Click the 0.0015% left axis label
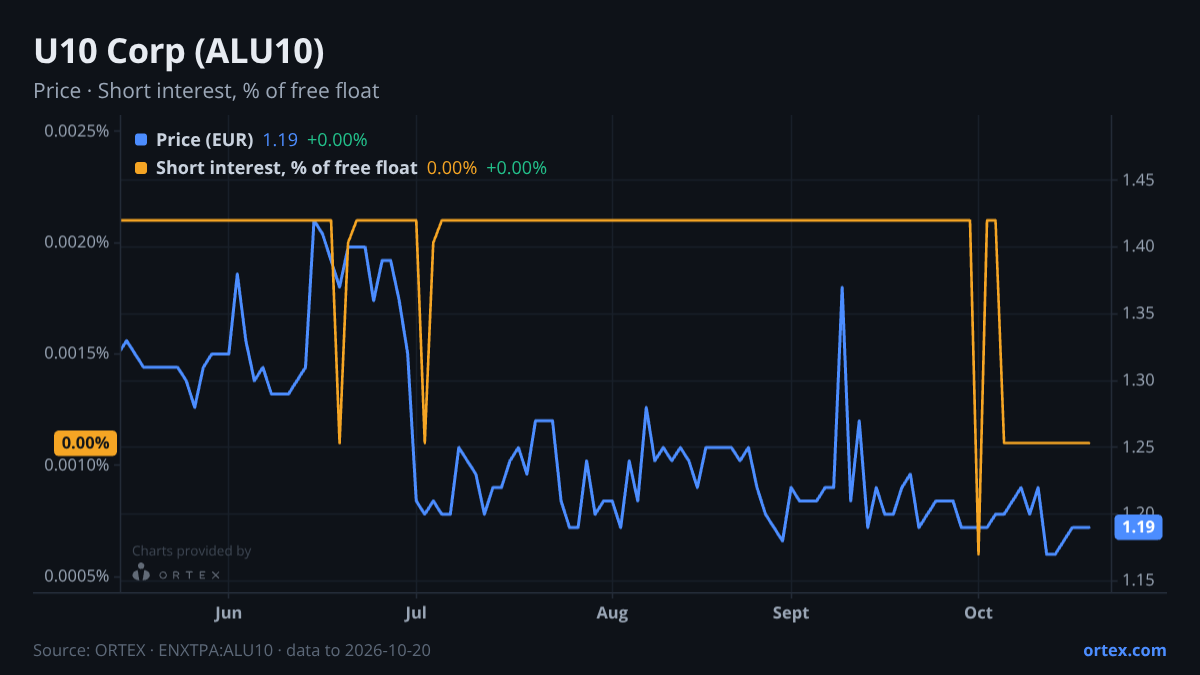1200x675 pixels. pos(77,353)
